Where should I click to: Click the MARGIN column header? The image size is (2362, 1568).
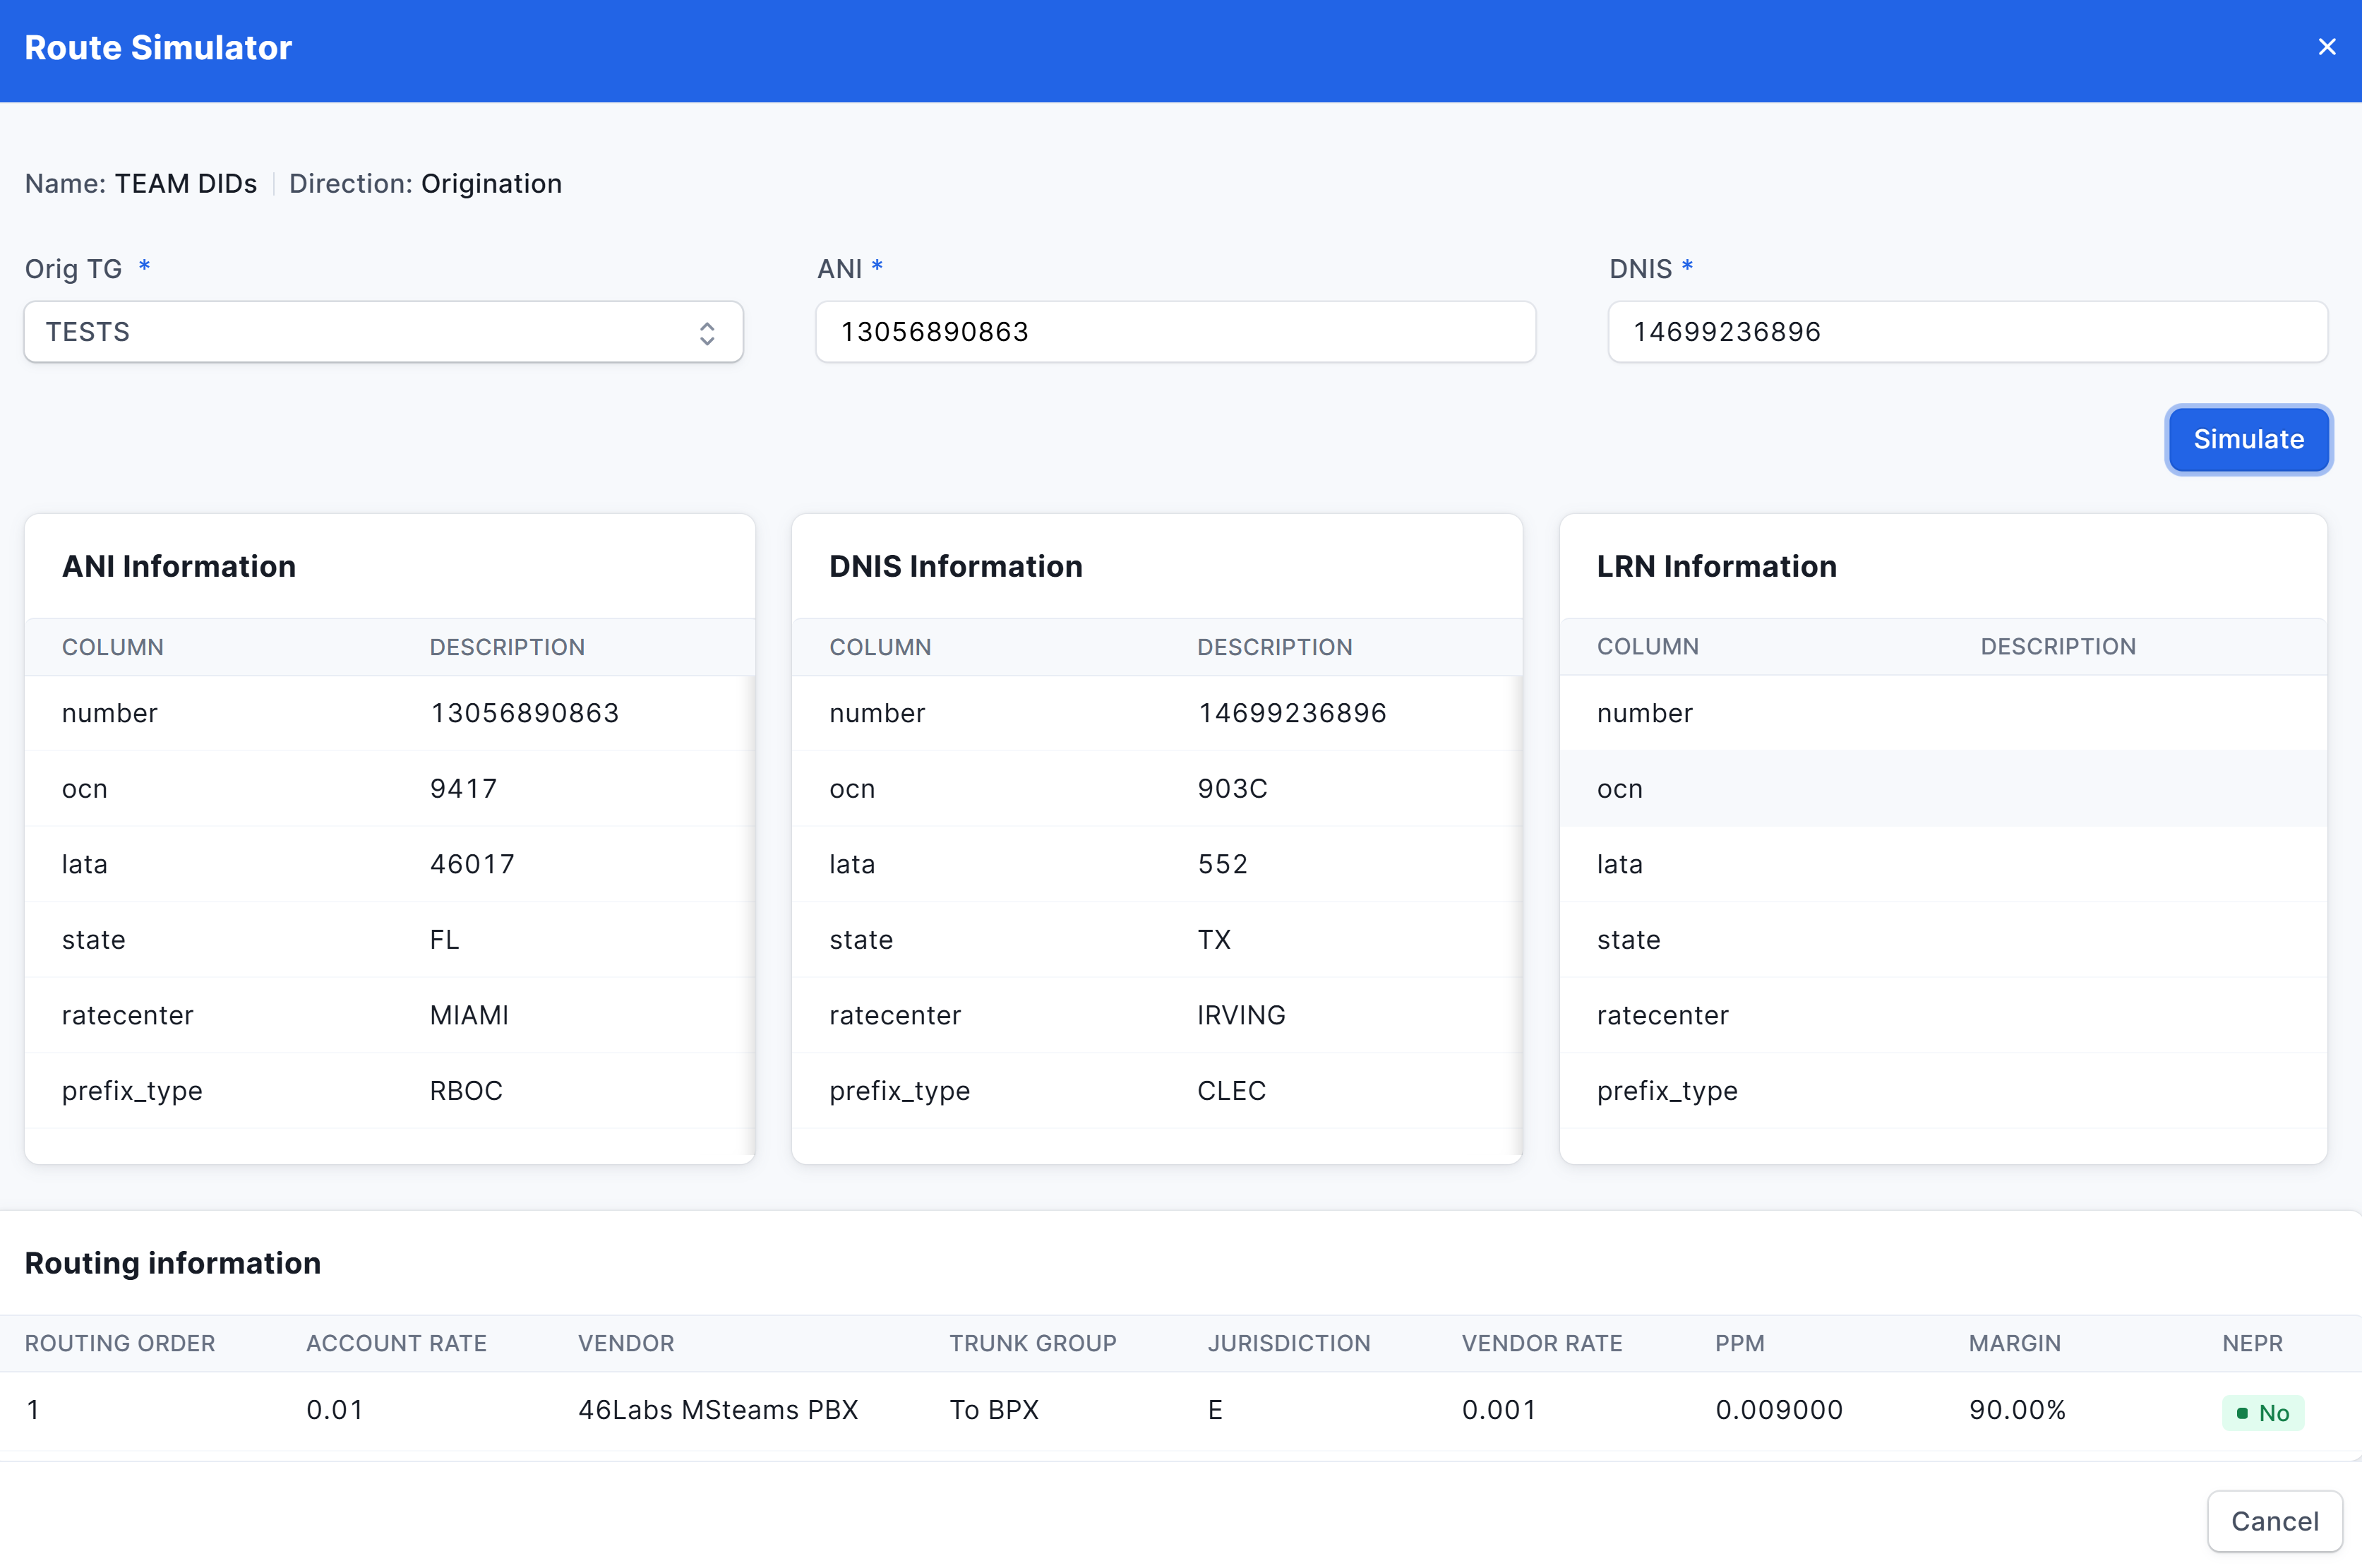pos(2014,1343)
